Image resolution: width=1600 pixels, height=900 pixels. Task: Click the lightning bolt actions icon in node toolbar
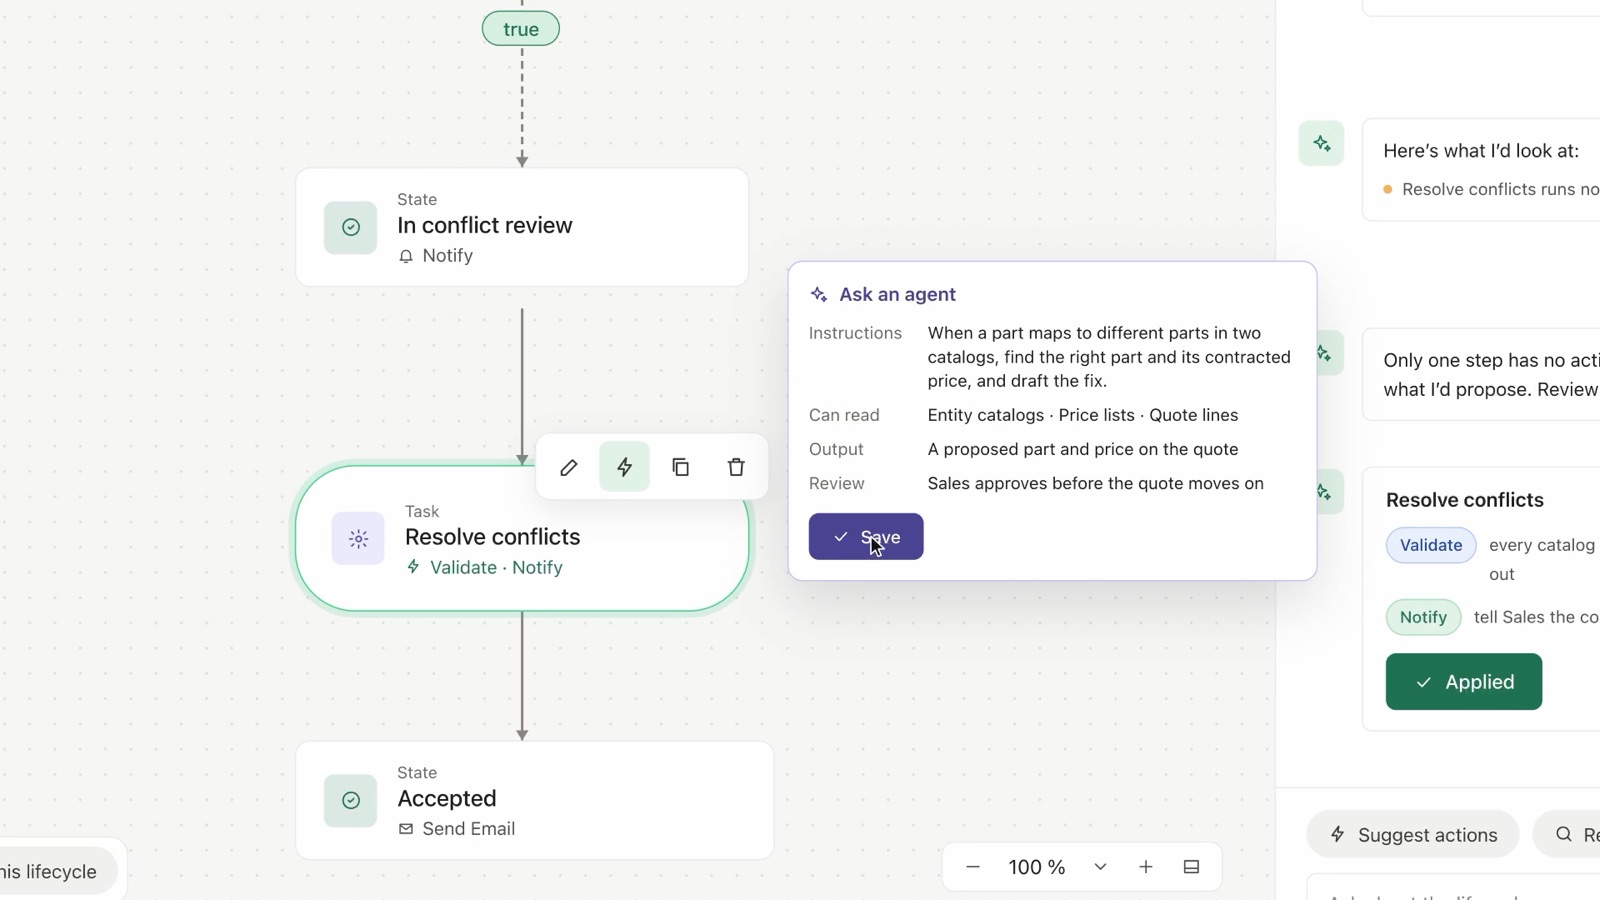(624, 467)
